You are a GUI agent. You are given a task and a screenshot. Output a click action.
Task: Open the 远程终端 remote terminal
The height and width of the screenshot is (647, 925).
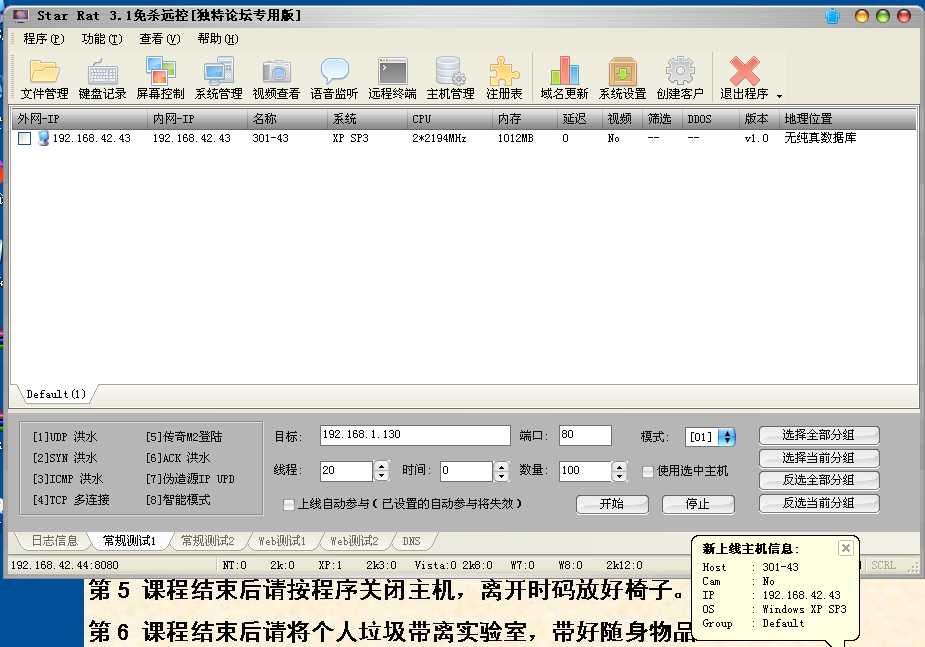(x=392, y=78)
